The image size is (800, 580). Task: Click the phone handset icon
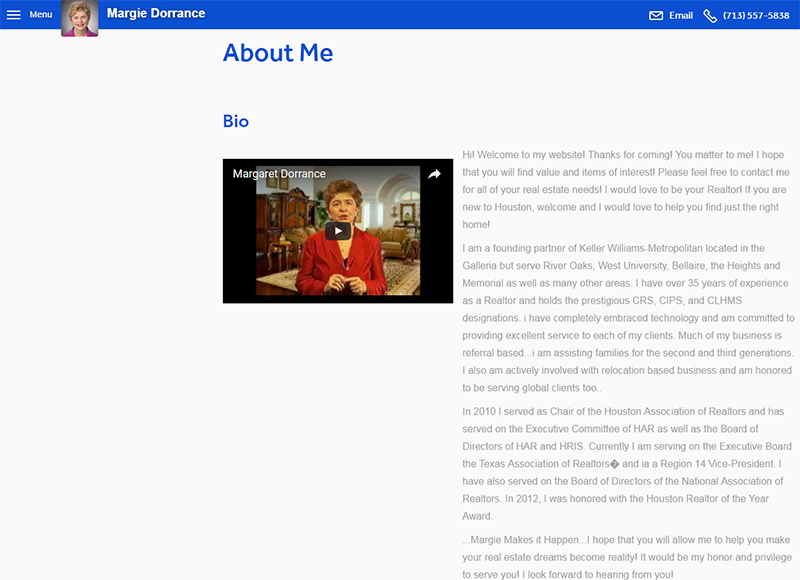[710, 16]
